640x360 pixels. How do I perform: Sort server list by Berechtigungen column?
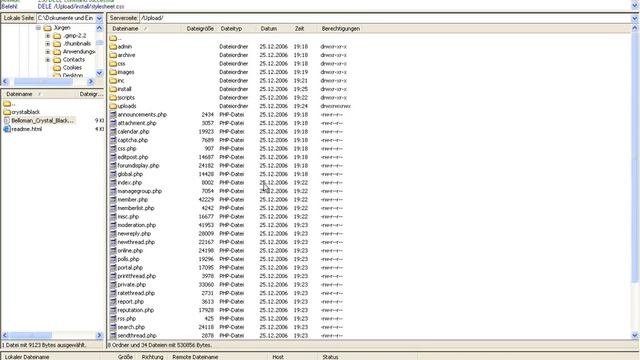click(341, 29)
